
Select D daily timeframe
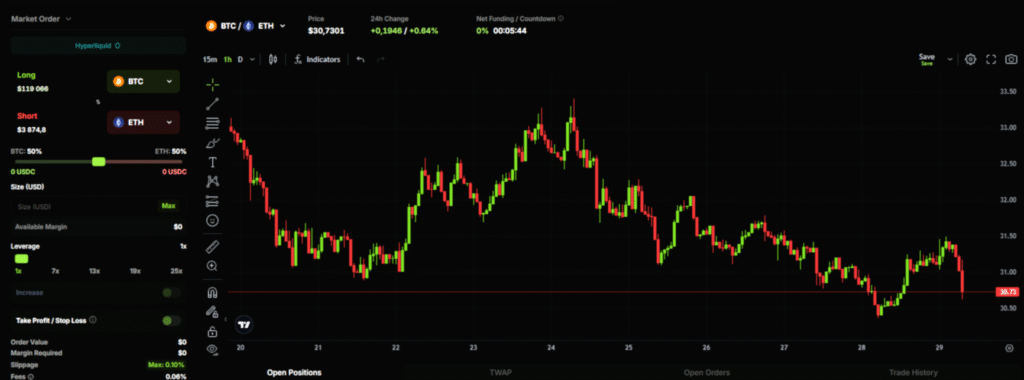240,59
